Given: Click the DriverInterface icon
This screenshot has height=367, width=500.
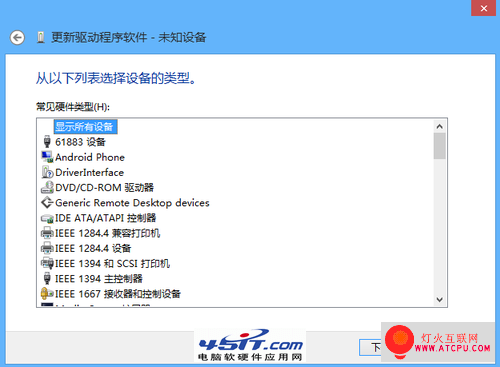Looking at the screenshot, I should [x=47, y=172].
